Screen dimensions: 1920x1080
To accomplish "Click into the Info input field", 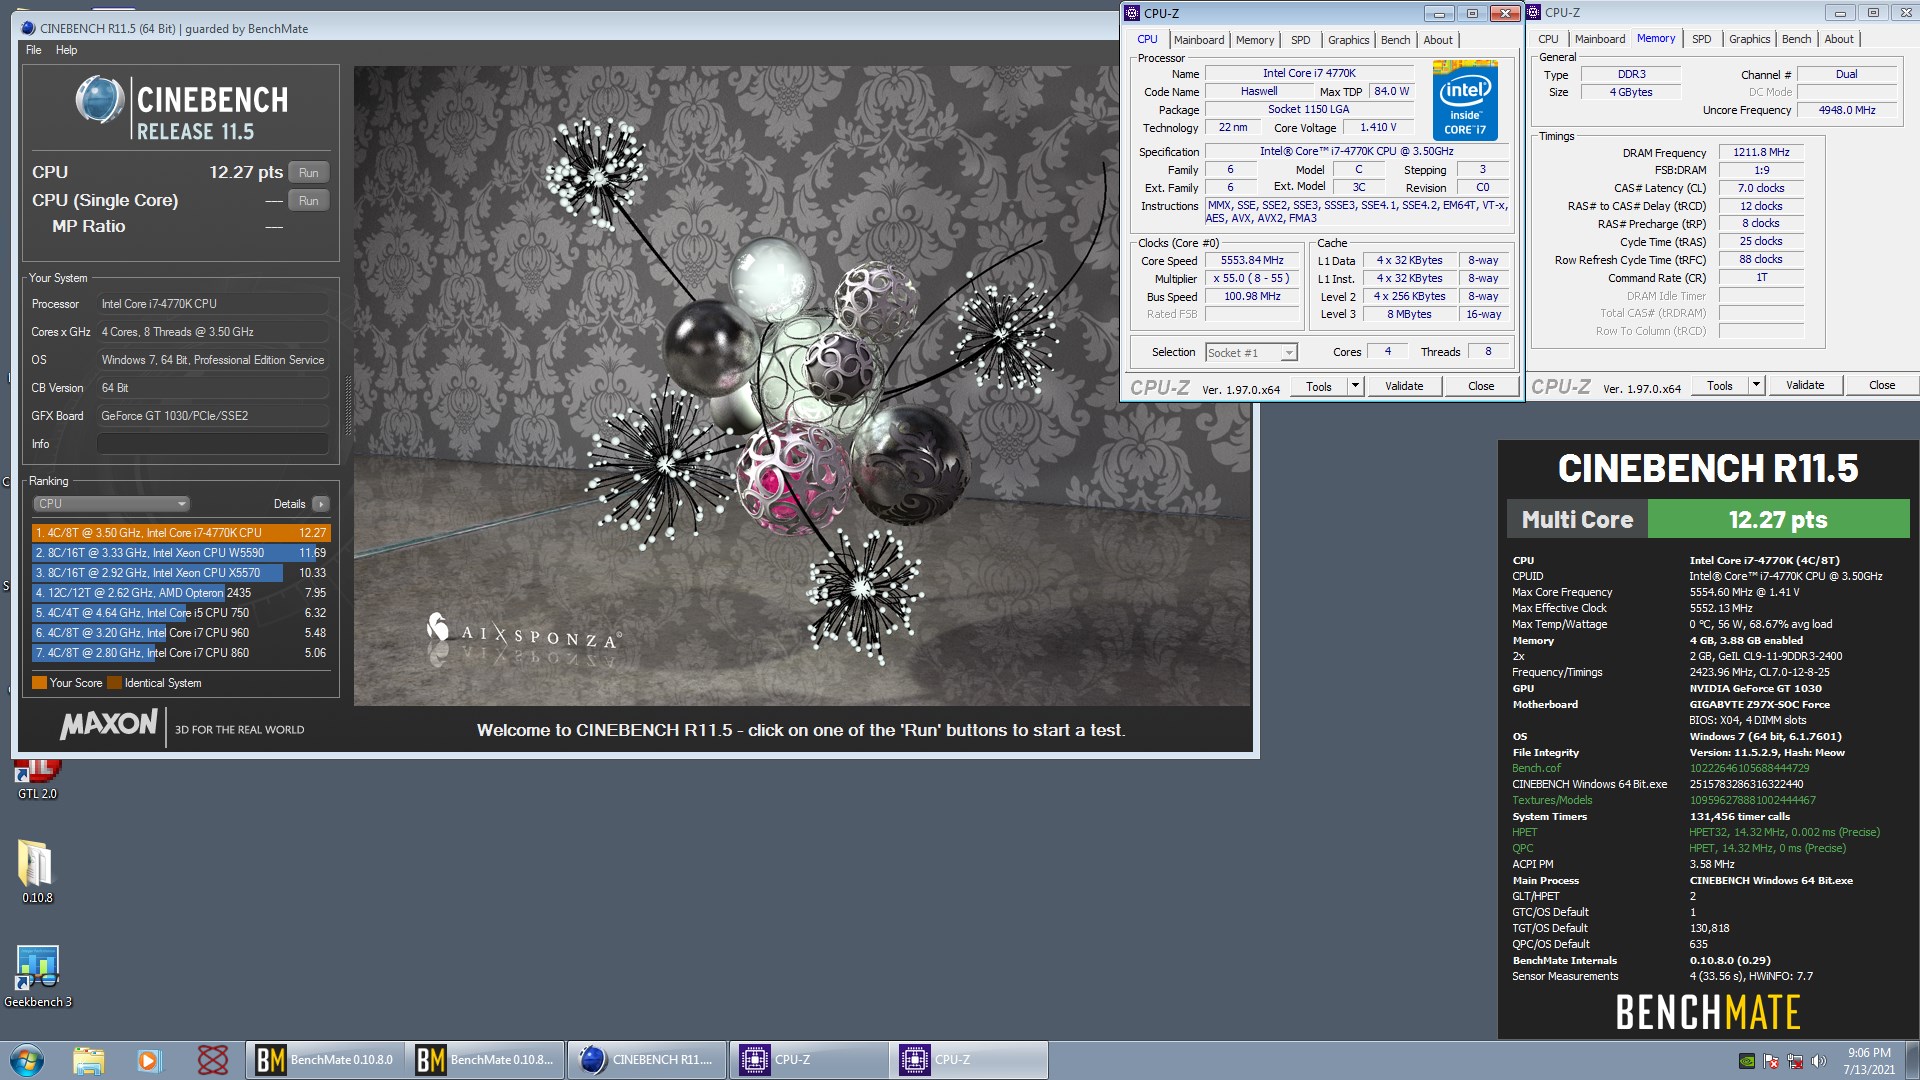I will pyautogui.click(x=213, y=444).
